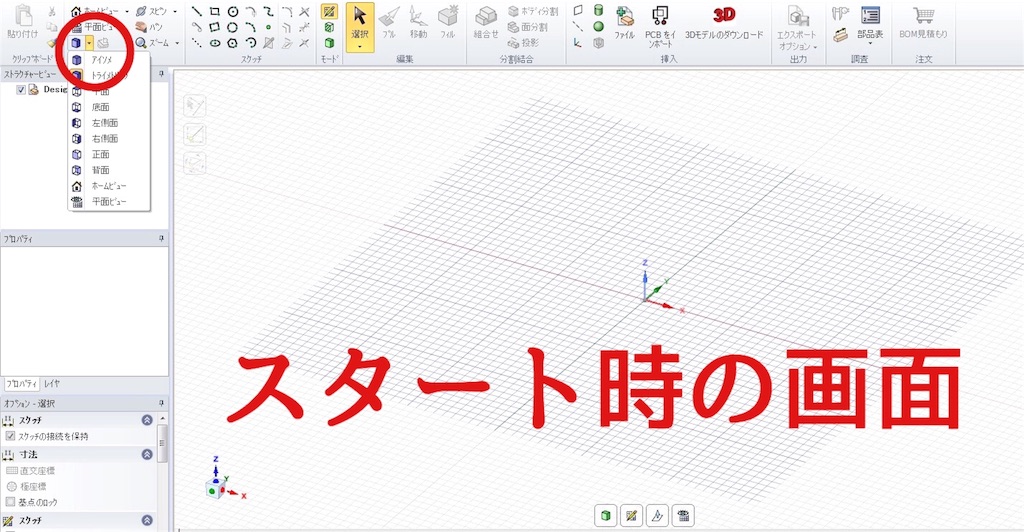
Task: Click the 組合せ combine tool
Action: [486, 22]
